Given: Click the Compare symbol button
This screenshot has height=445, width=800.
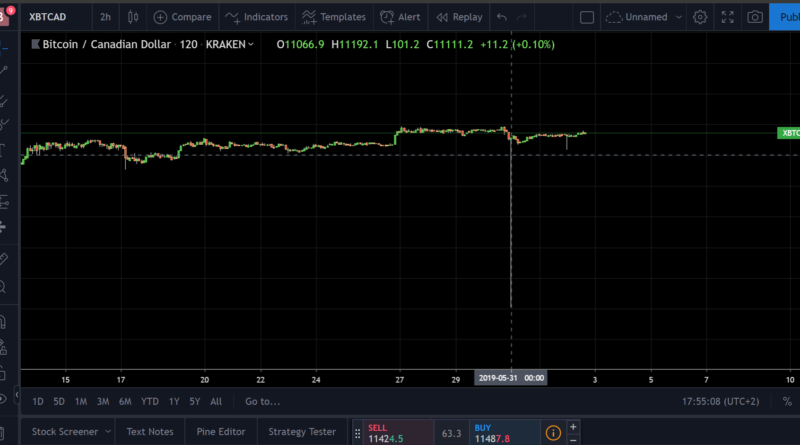Looking at the screenshot, I should pos(182,17).
